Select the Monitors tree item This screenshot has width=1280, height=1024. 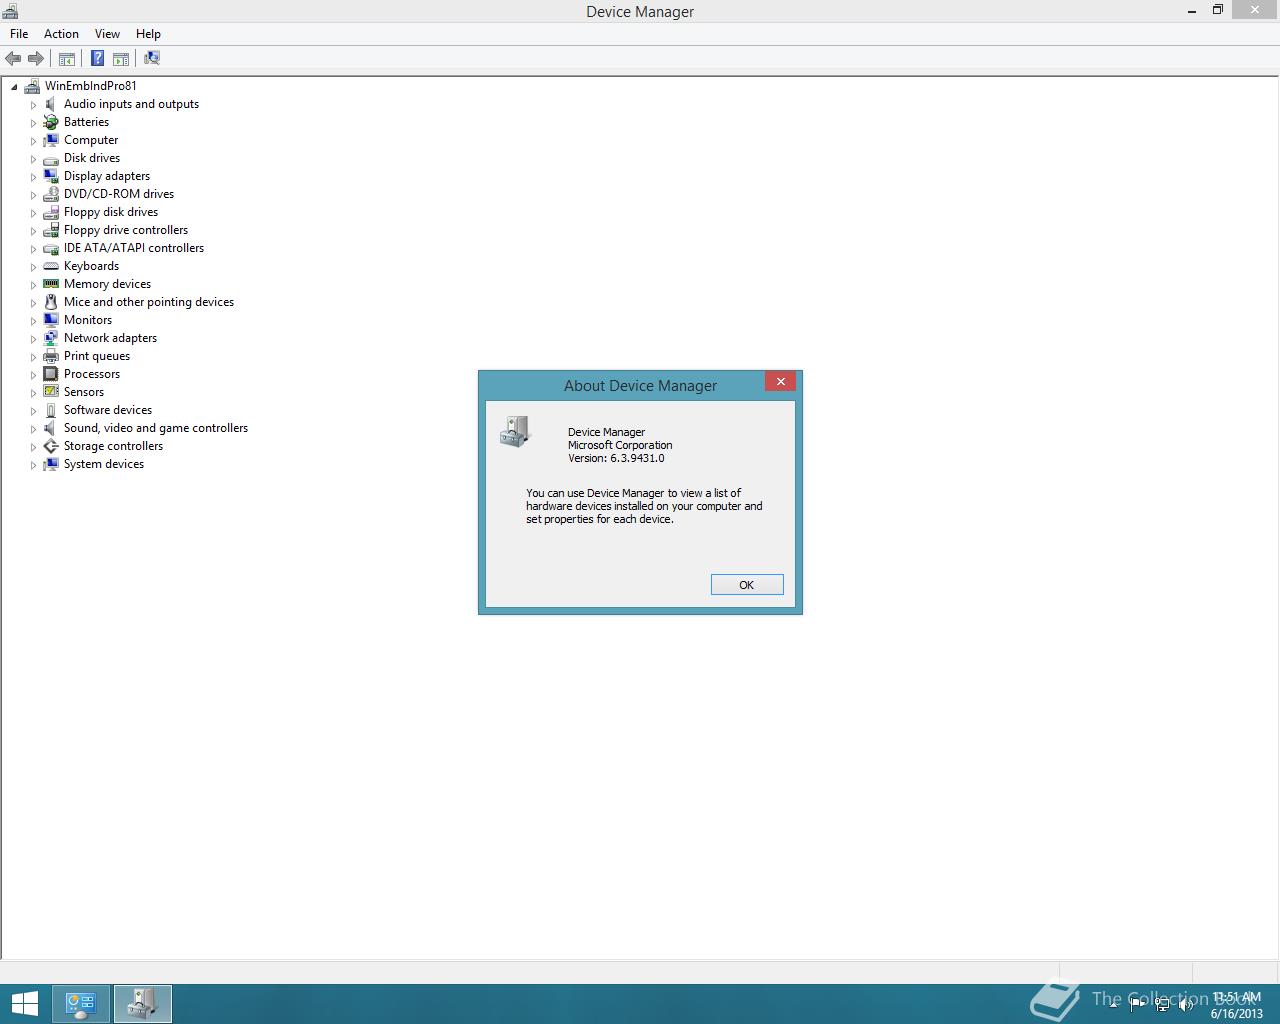tap(88, 320)
